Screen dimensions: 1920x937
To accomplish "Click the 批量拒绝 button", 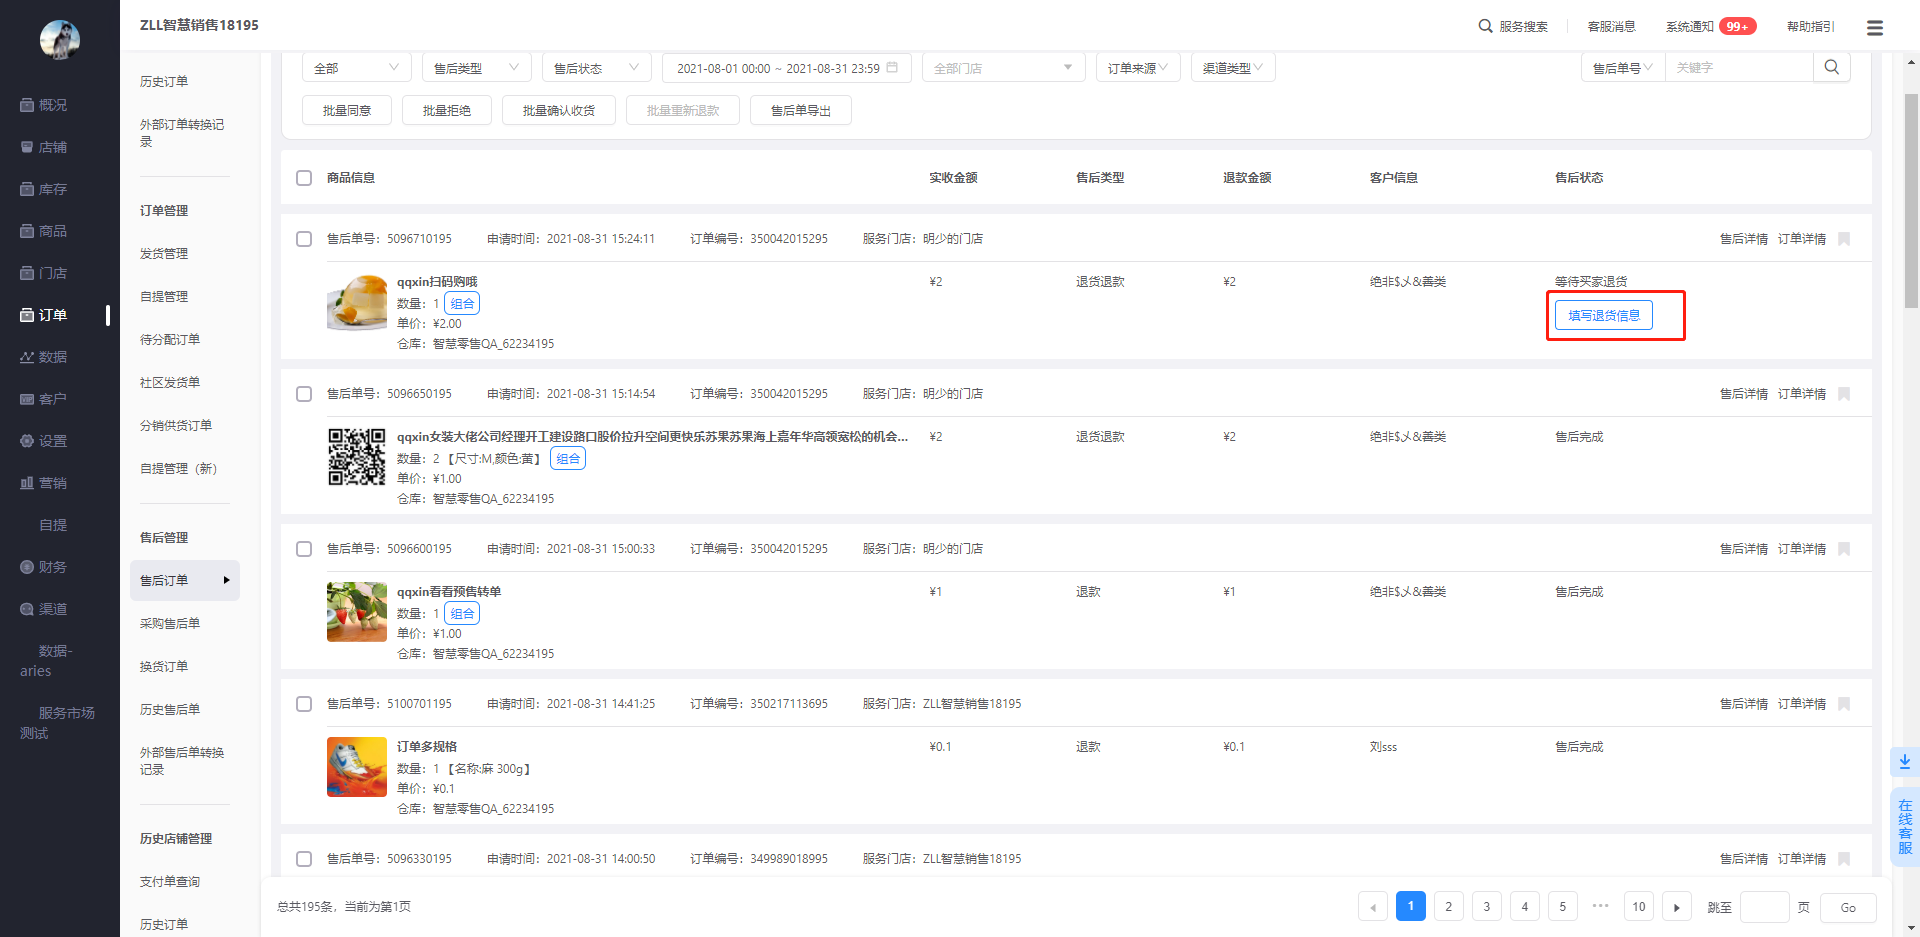I will (x=447, y=110).
